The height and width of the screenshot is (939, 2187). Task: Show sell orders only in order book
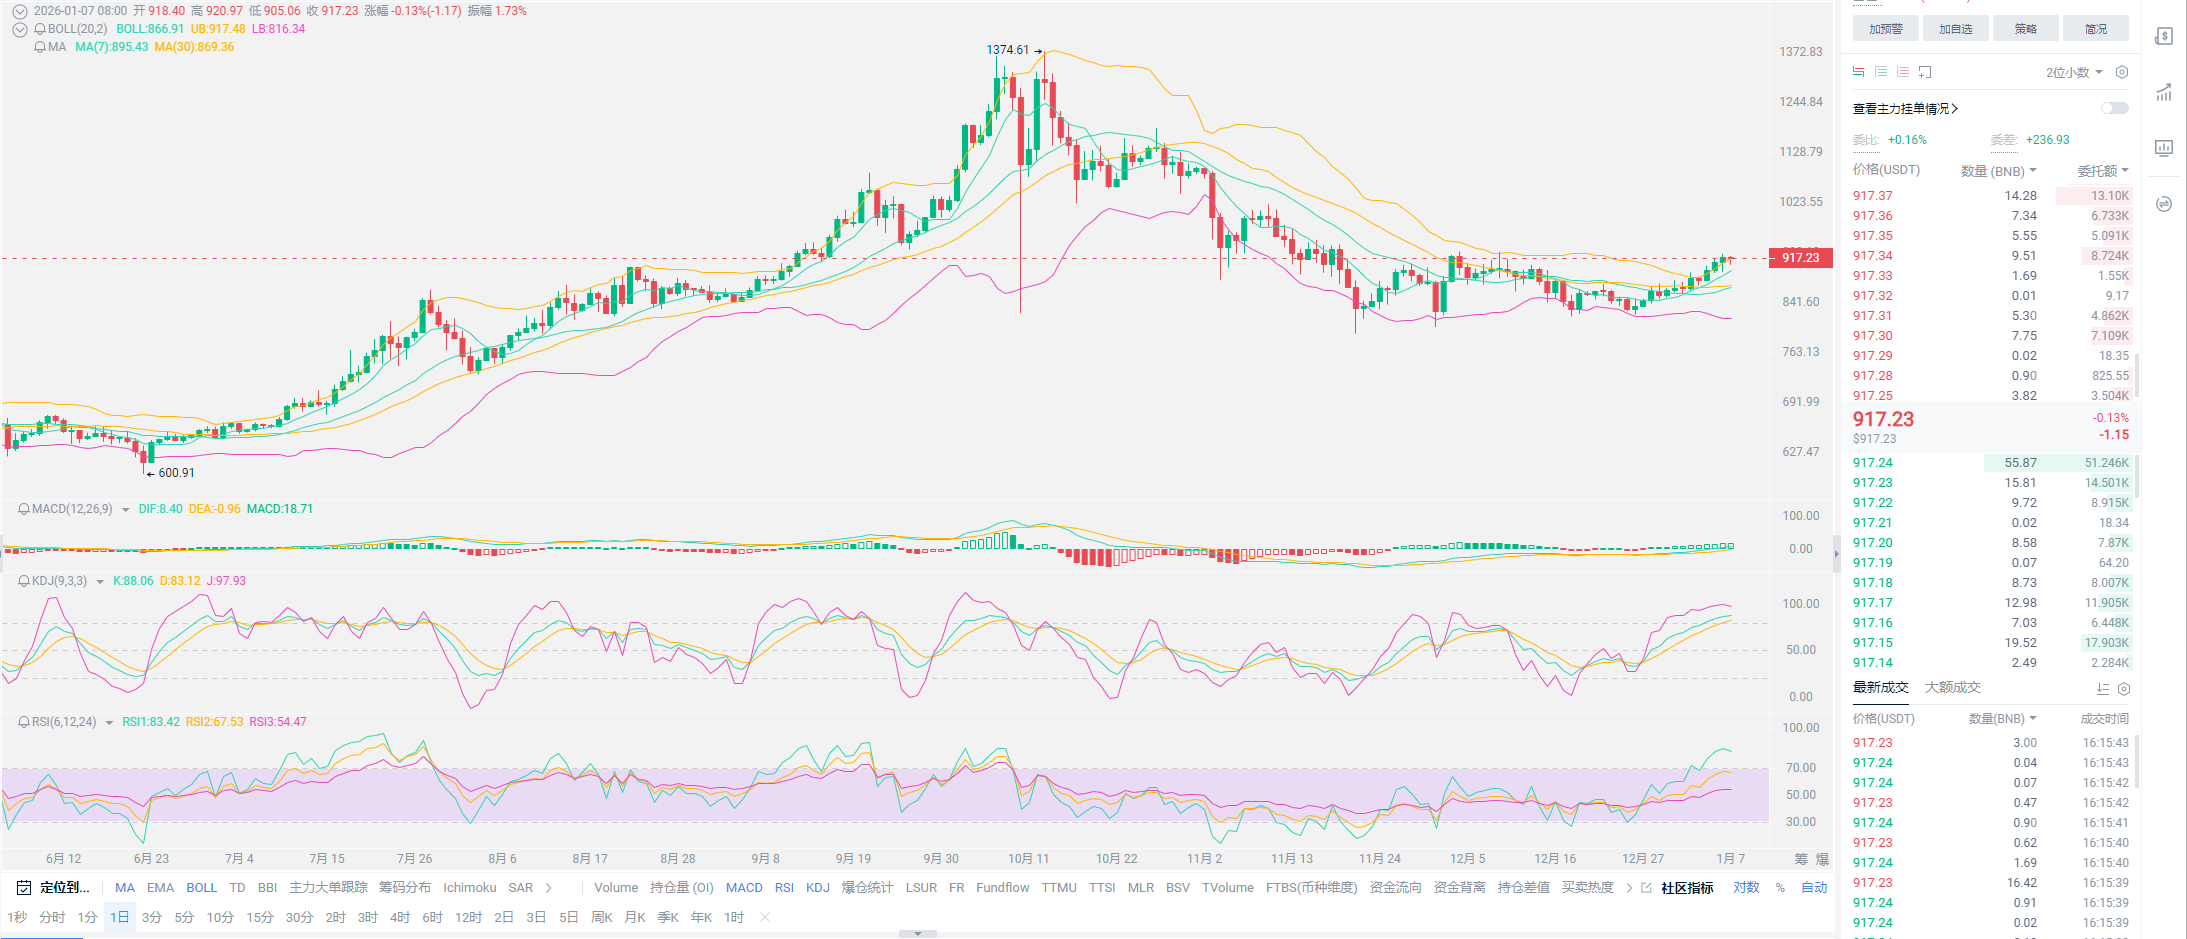[x=1902, y=72]
